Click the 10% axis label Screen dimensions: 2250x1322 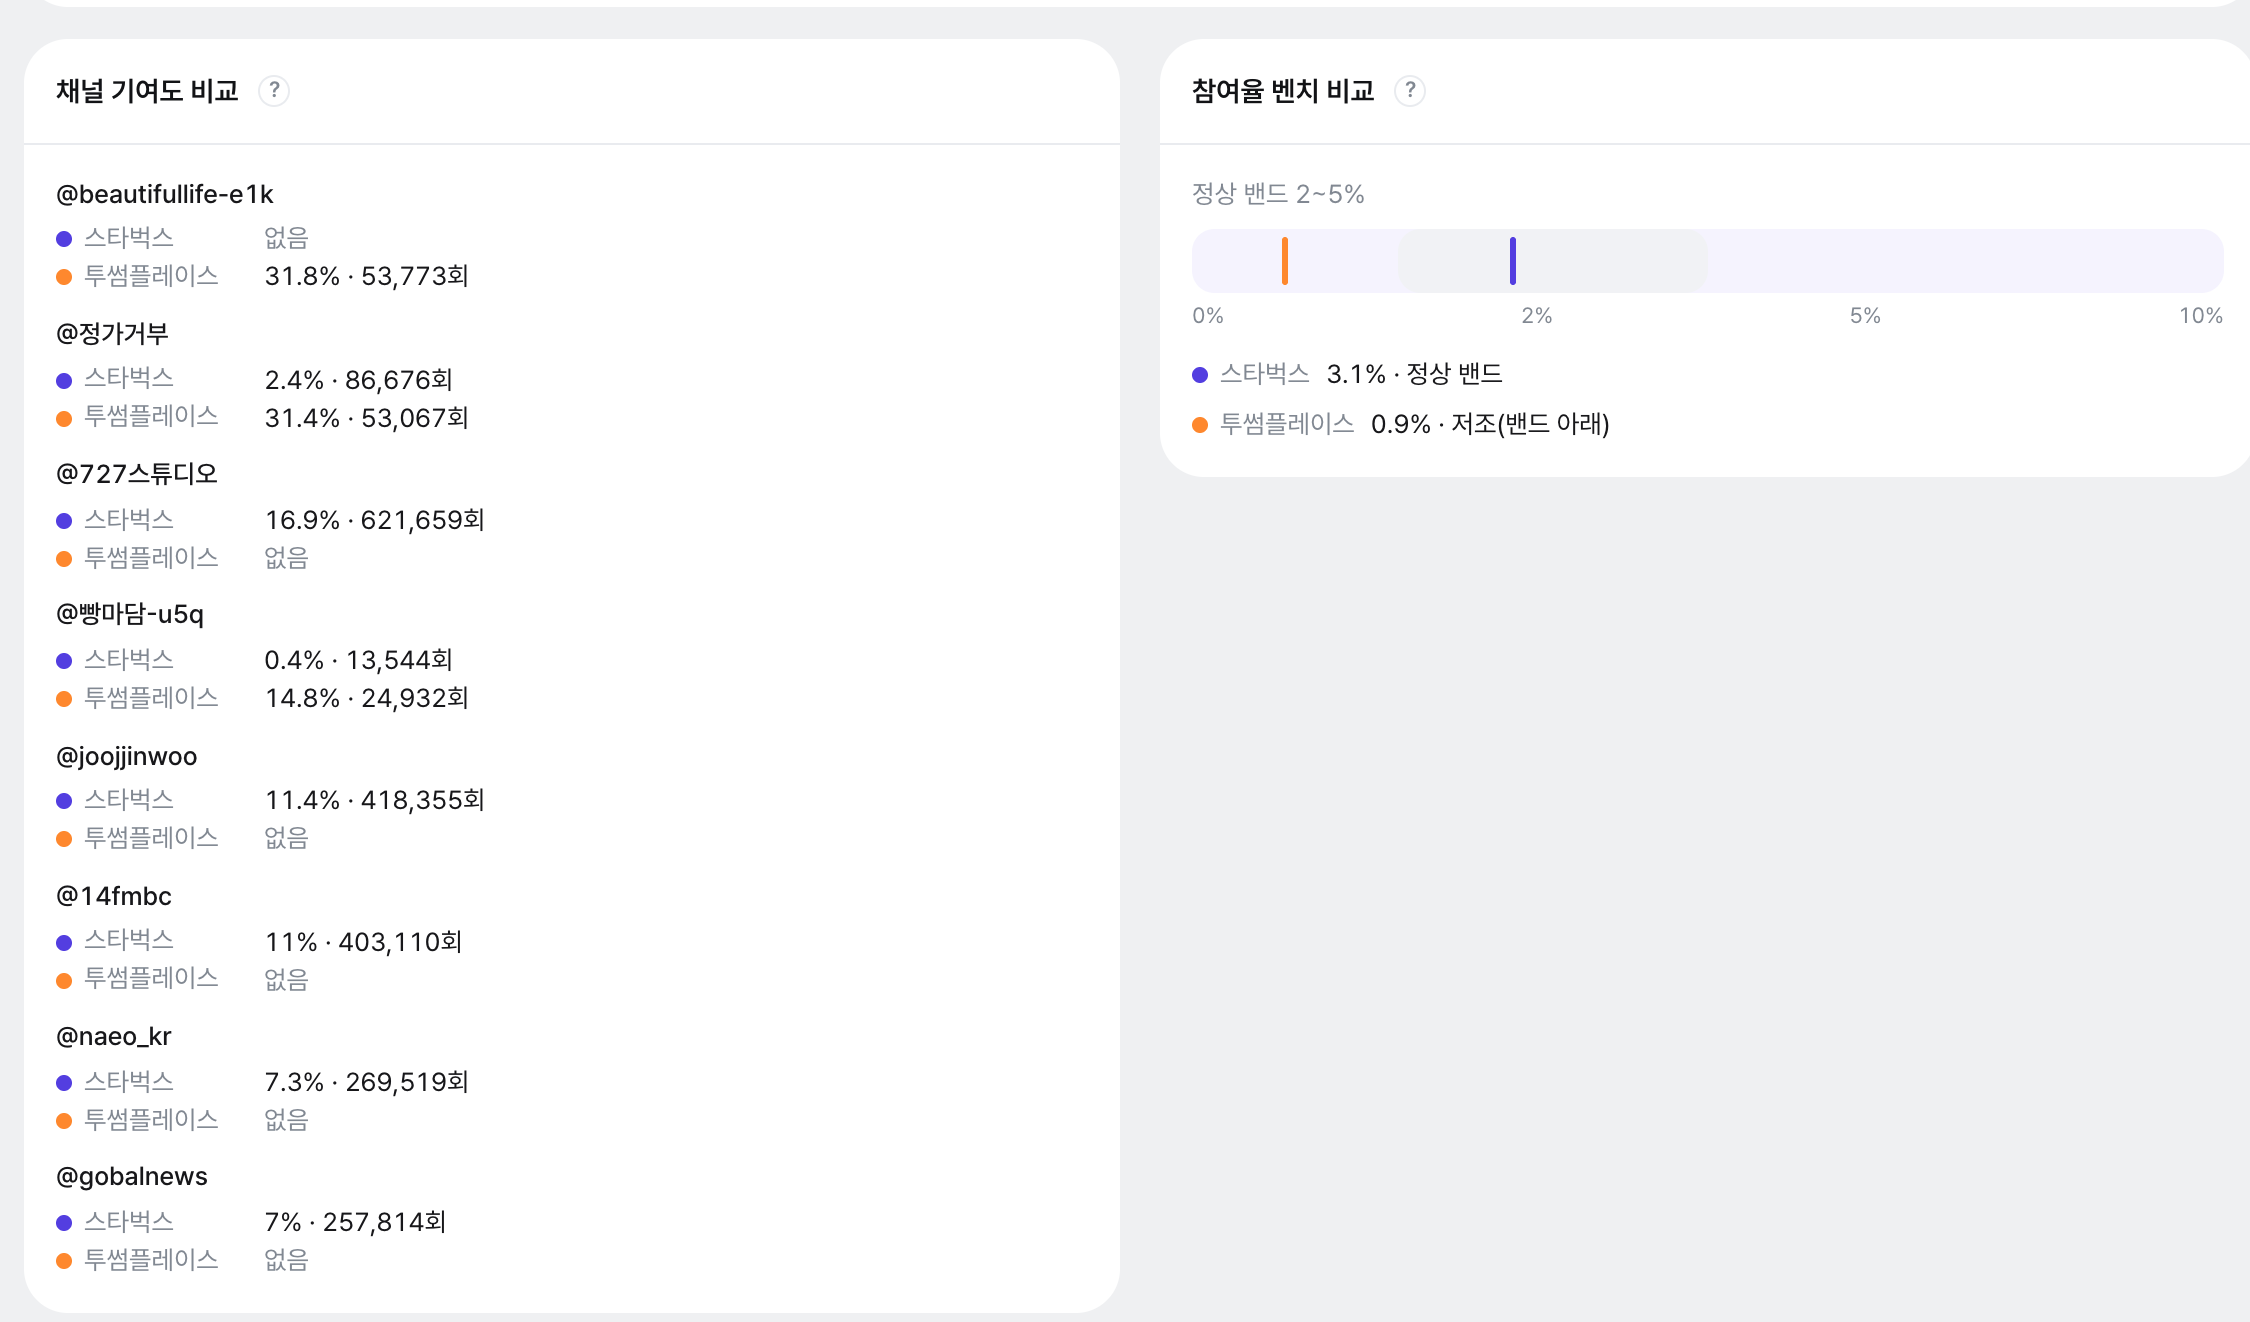point(2201,316)
